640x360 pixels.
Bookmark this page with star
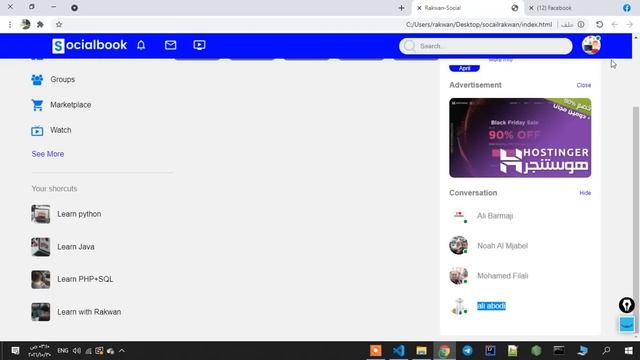tap(59, 24)
